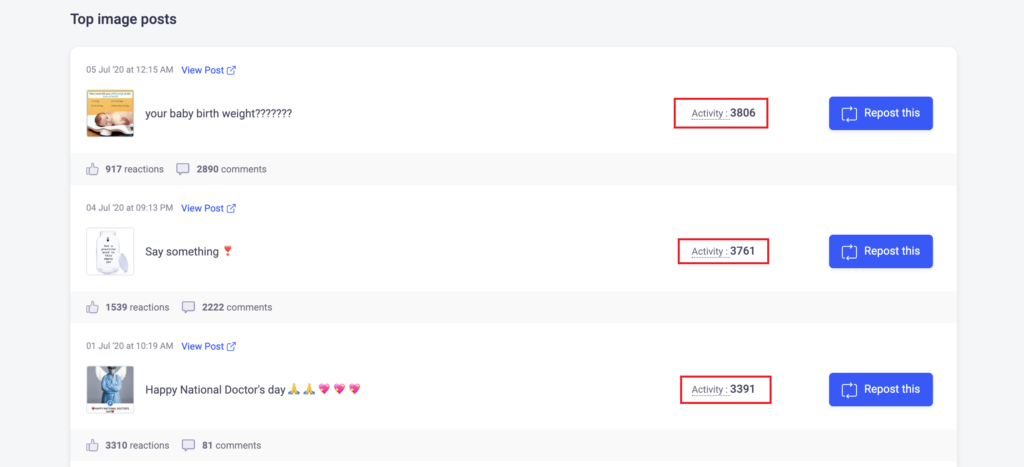Repost the 'Say something' post
This screenshot has width=1024, height=467.
[881, 251]
